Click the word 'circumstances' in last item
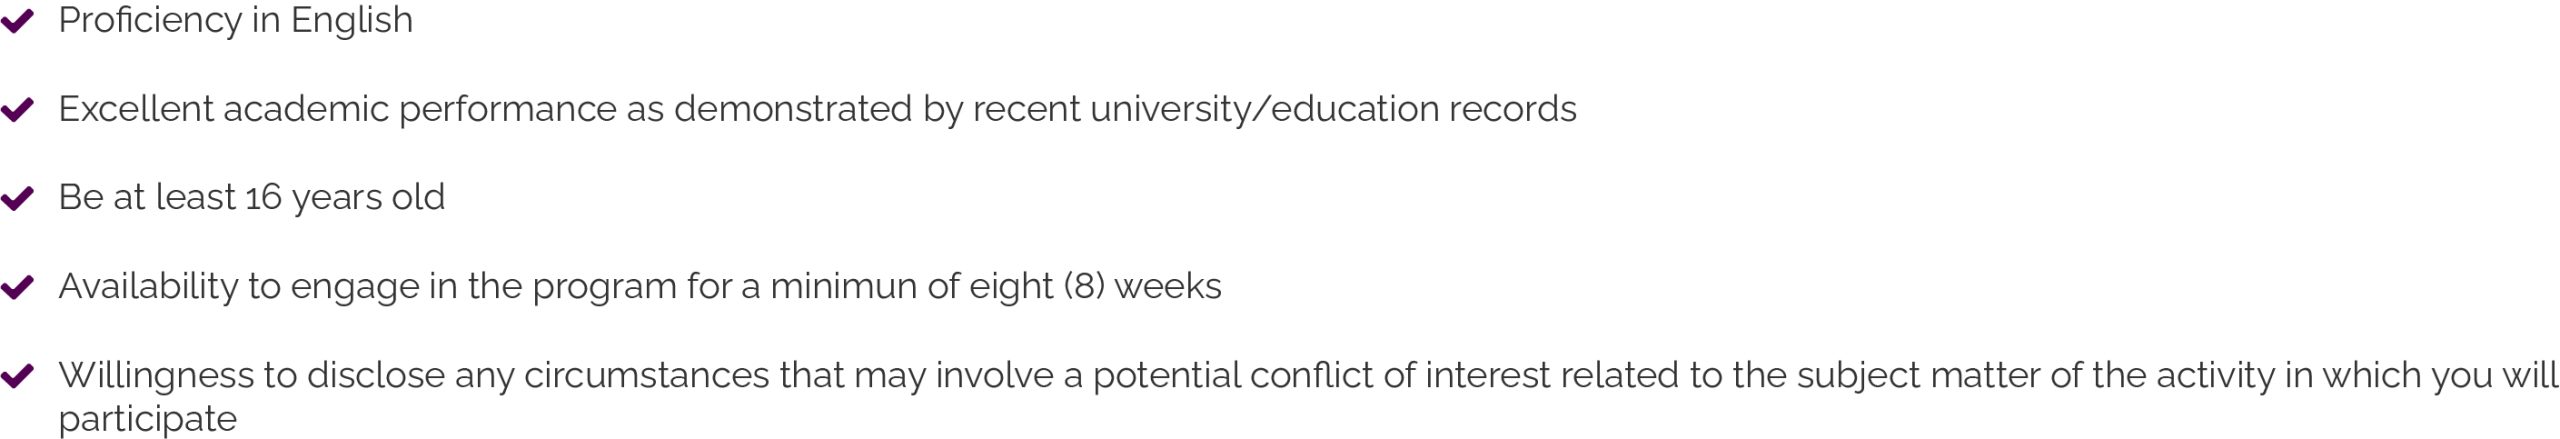 [647, 376]
